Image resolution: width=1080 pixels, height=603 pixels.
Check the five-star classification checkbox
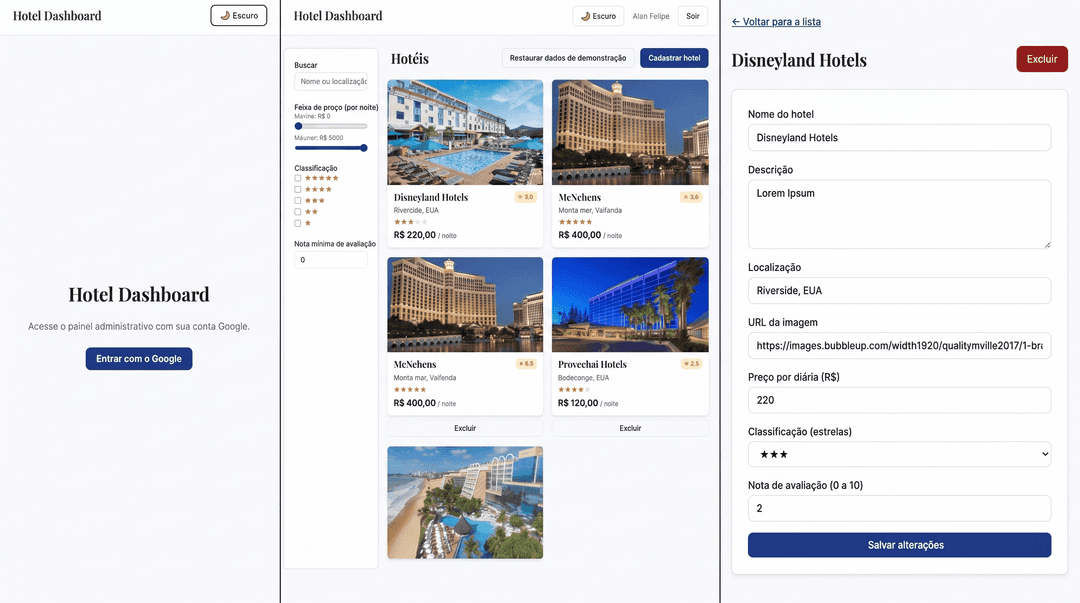[298, 178]
